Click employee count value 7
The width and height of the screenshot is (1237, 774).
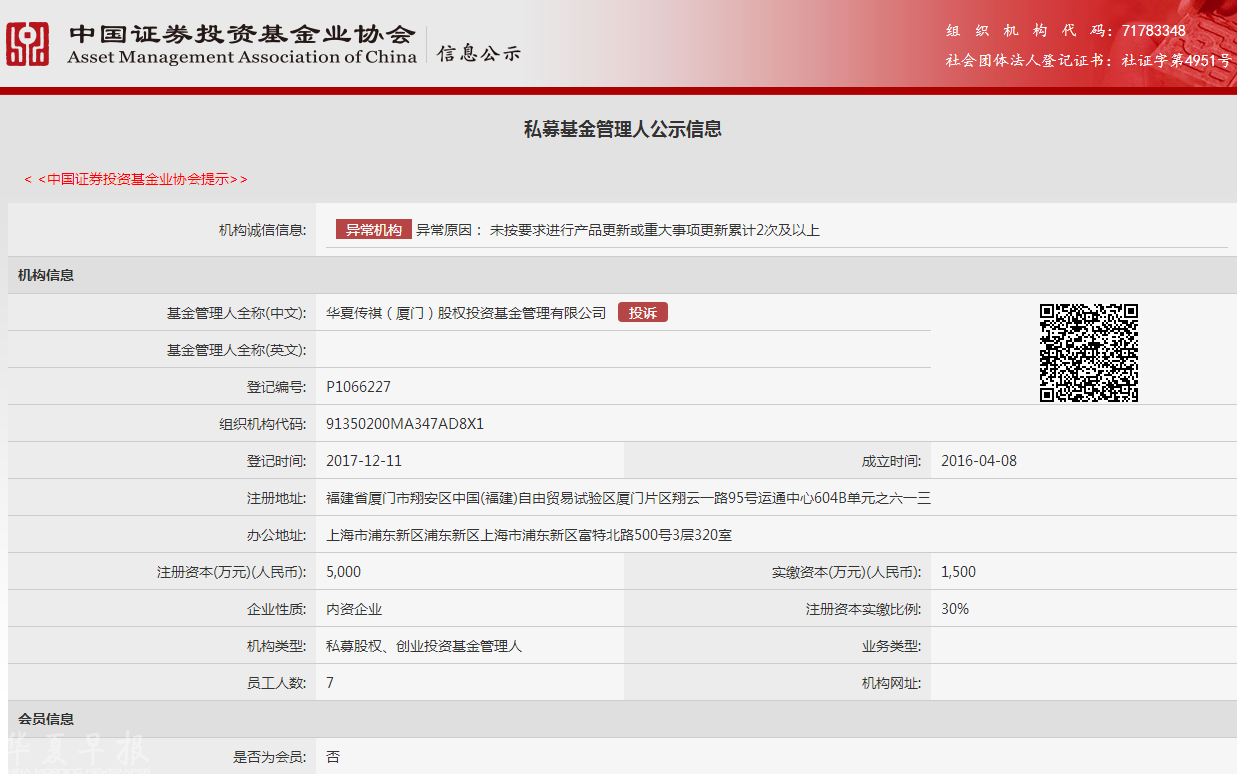pyautogui.click(x=330, y=683)
